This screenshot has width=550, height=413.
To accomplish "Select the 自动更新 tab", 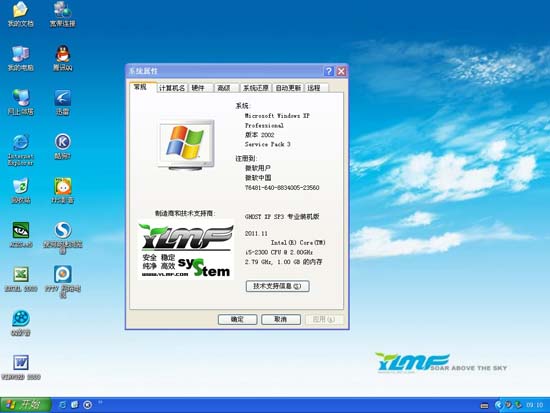I will tap(288, 88).
